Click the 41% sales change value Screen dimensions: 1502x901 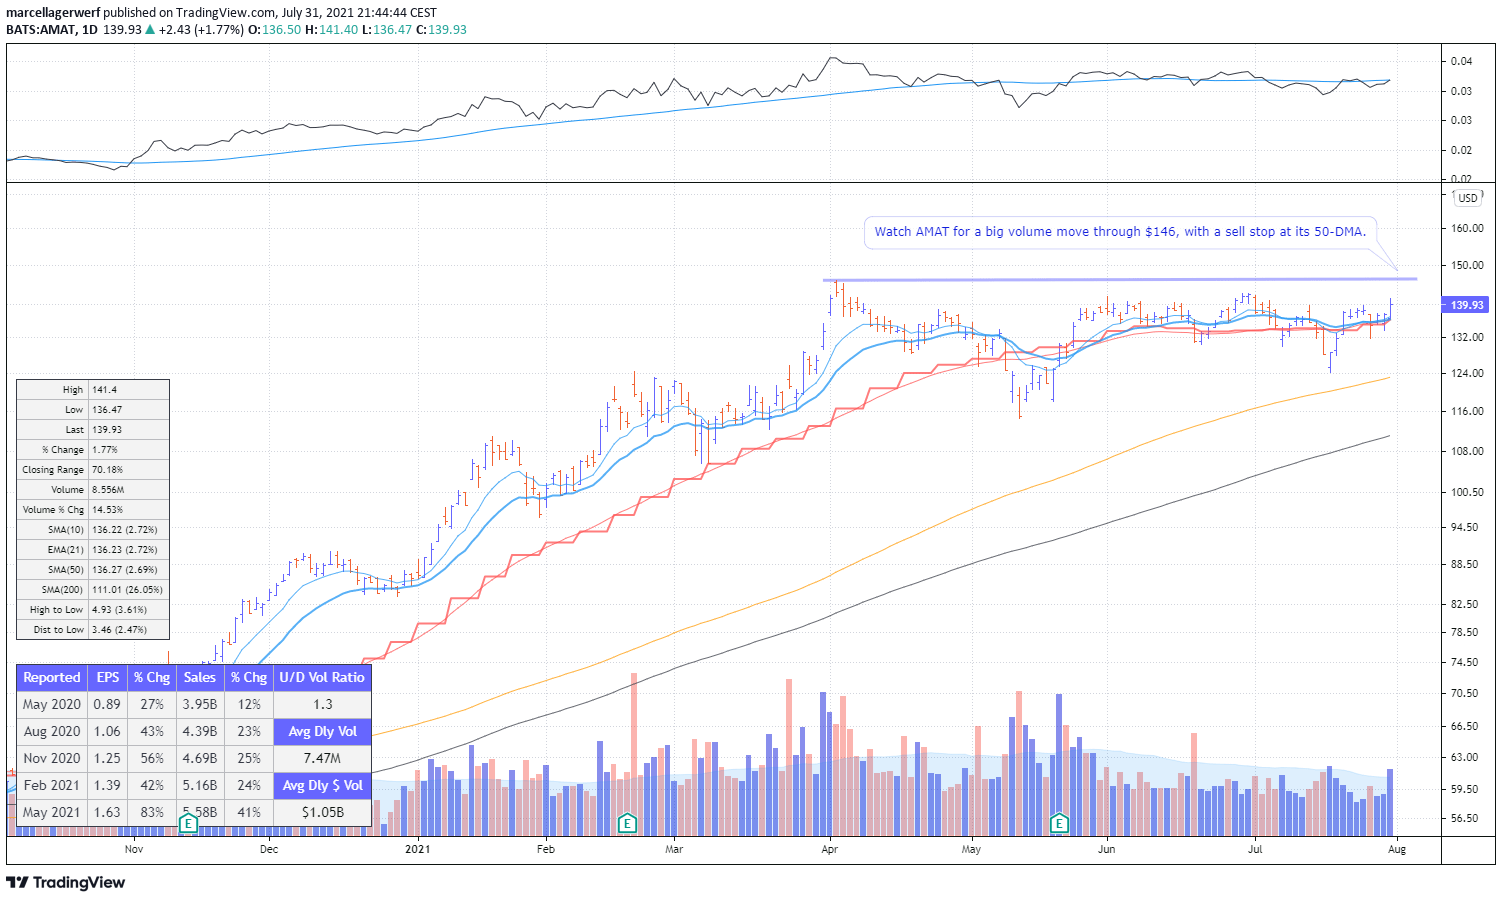(x=249, y=812)
